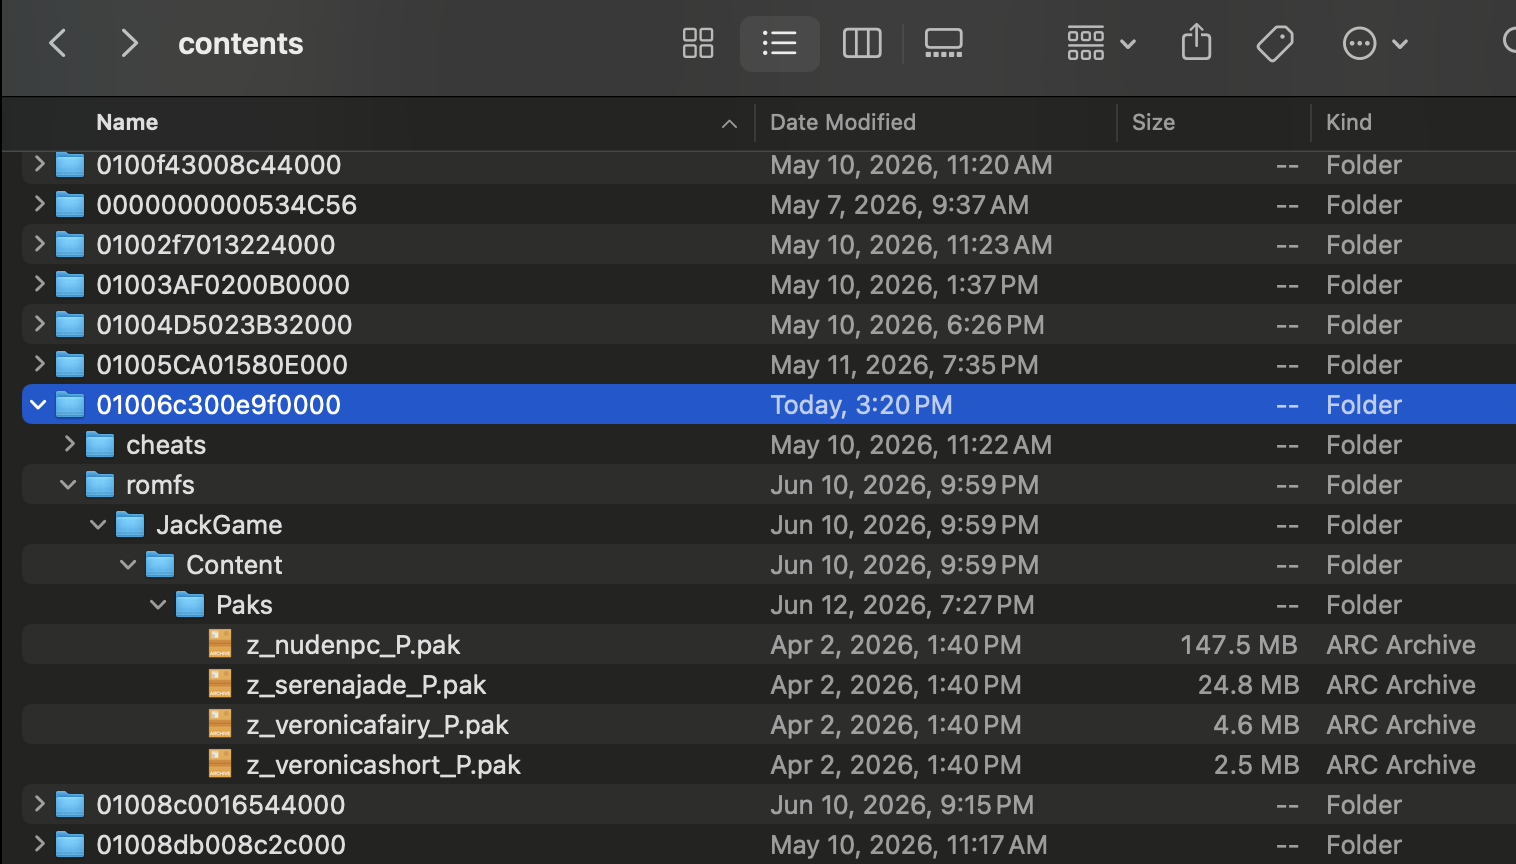Click the 01005CA01580E000 folder icon
Image resolution: width=1516 pixels, height=864 pixels.
70,364
